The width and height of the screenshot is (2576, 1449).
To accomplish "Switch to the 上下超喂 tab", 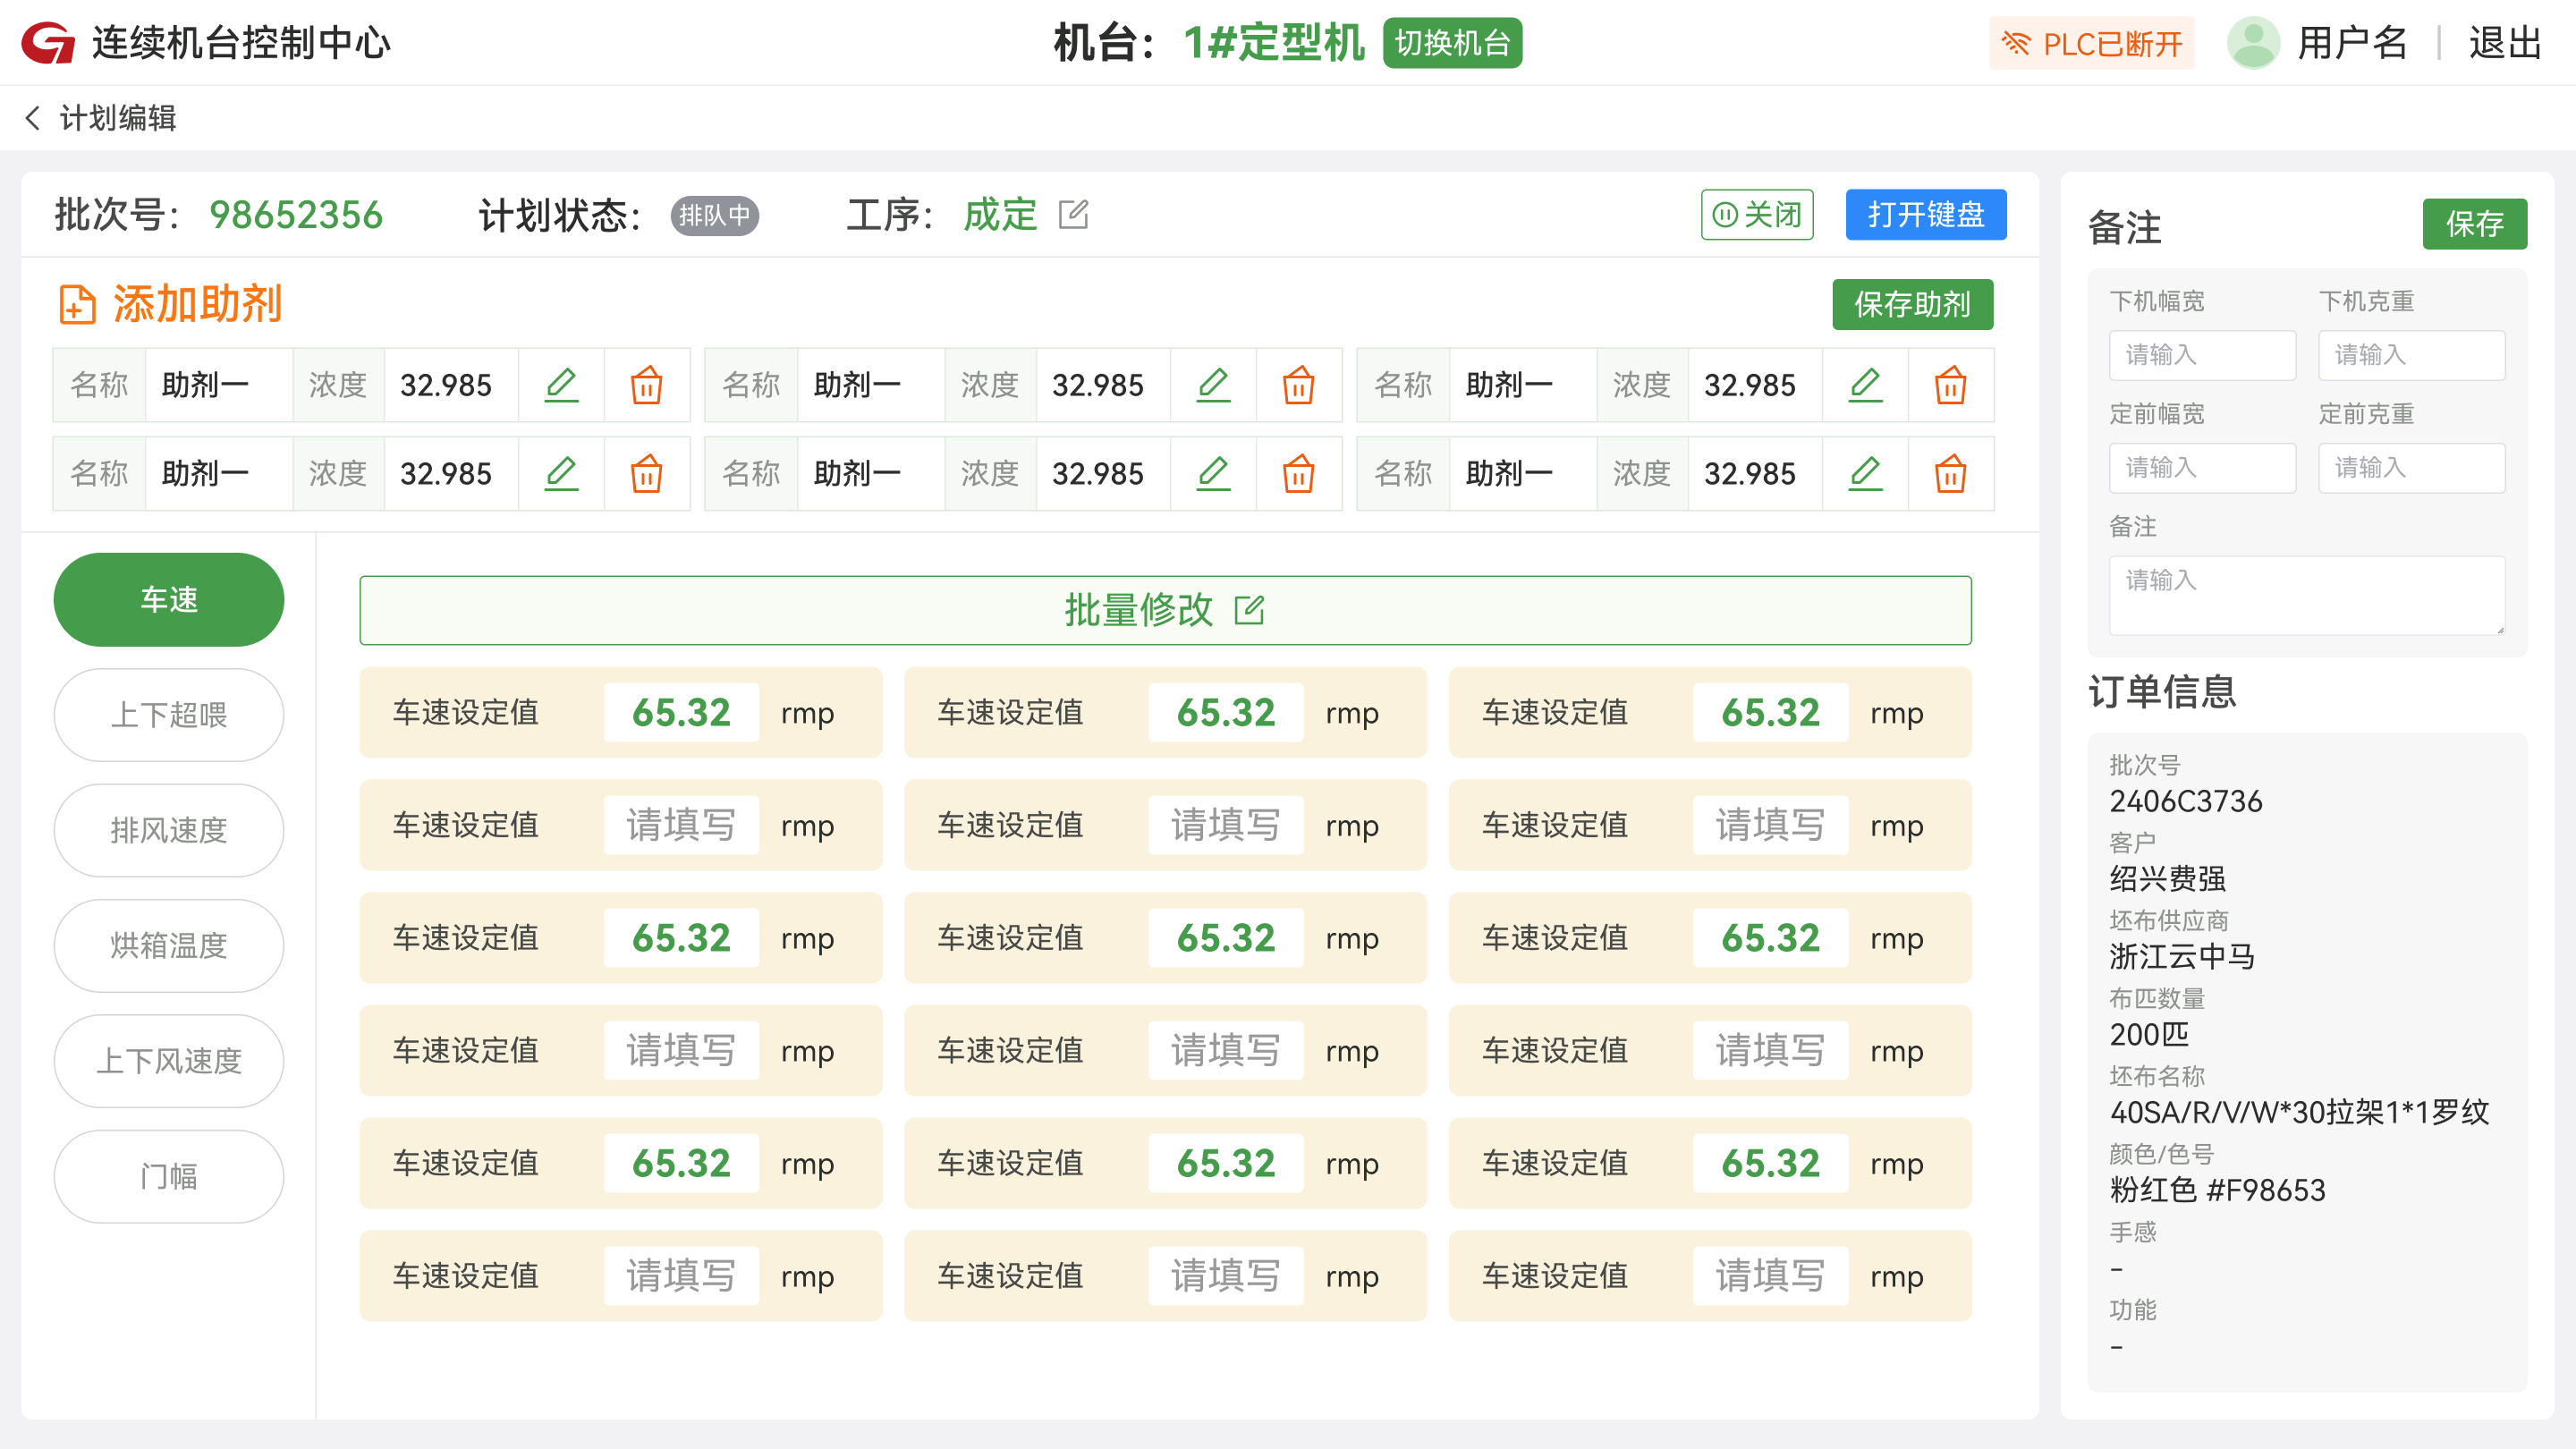I will point(169,715).
